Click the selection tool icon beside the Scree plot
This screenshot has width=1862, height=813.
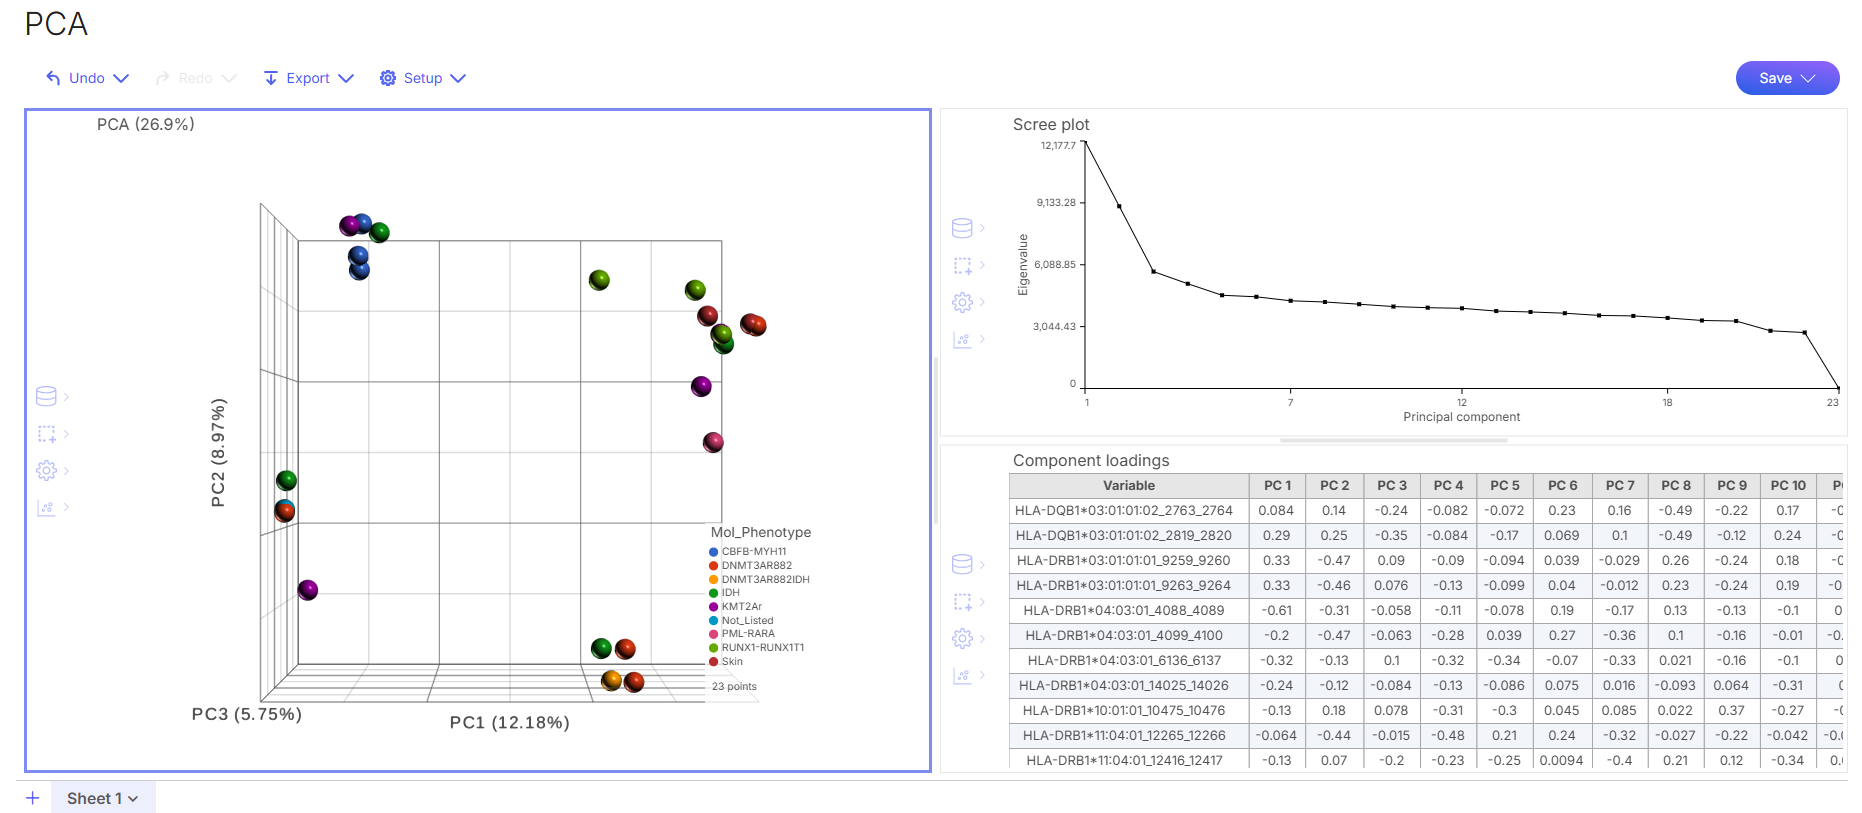click(x=962, y=265)
